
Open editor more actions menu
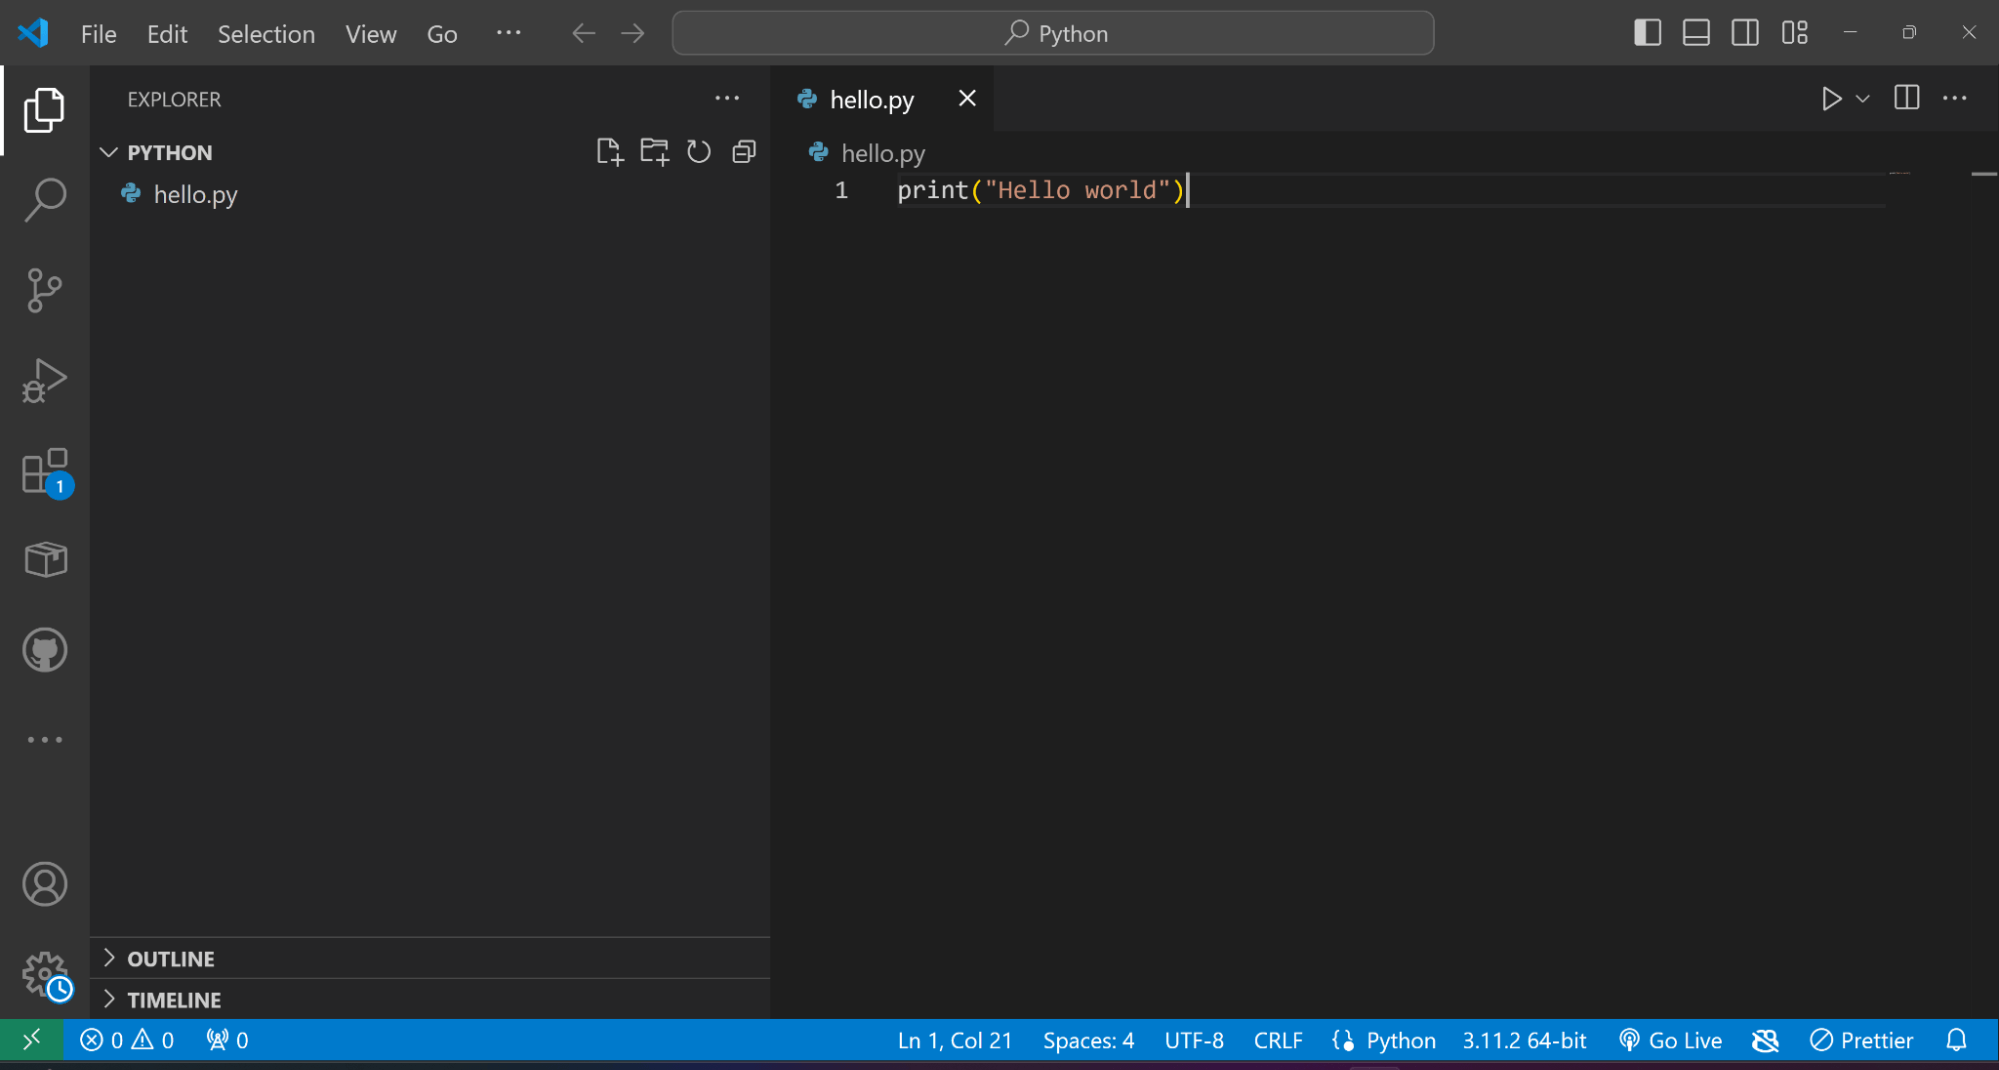point(1954,98)
